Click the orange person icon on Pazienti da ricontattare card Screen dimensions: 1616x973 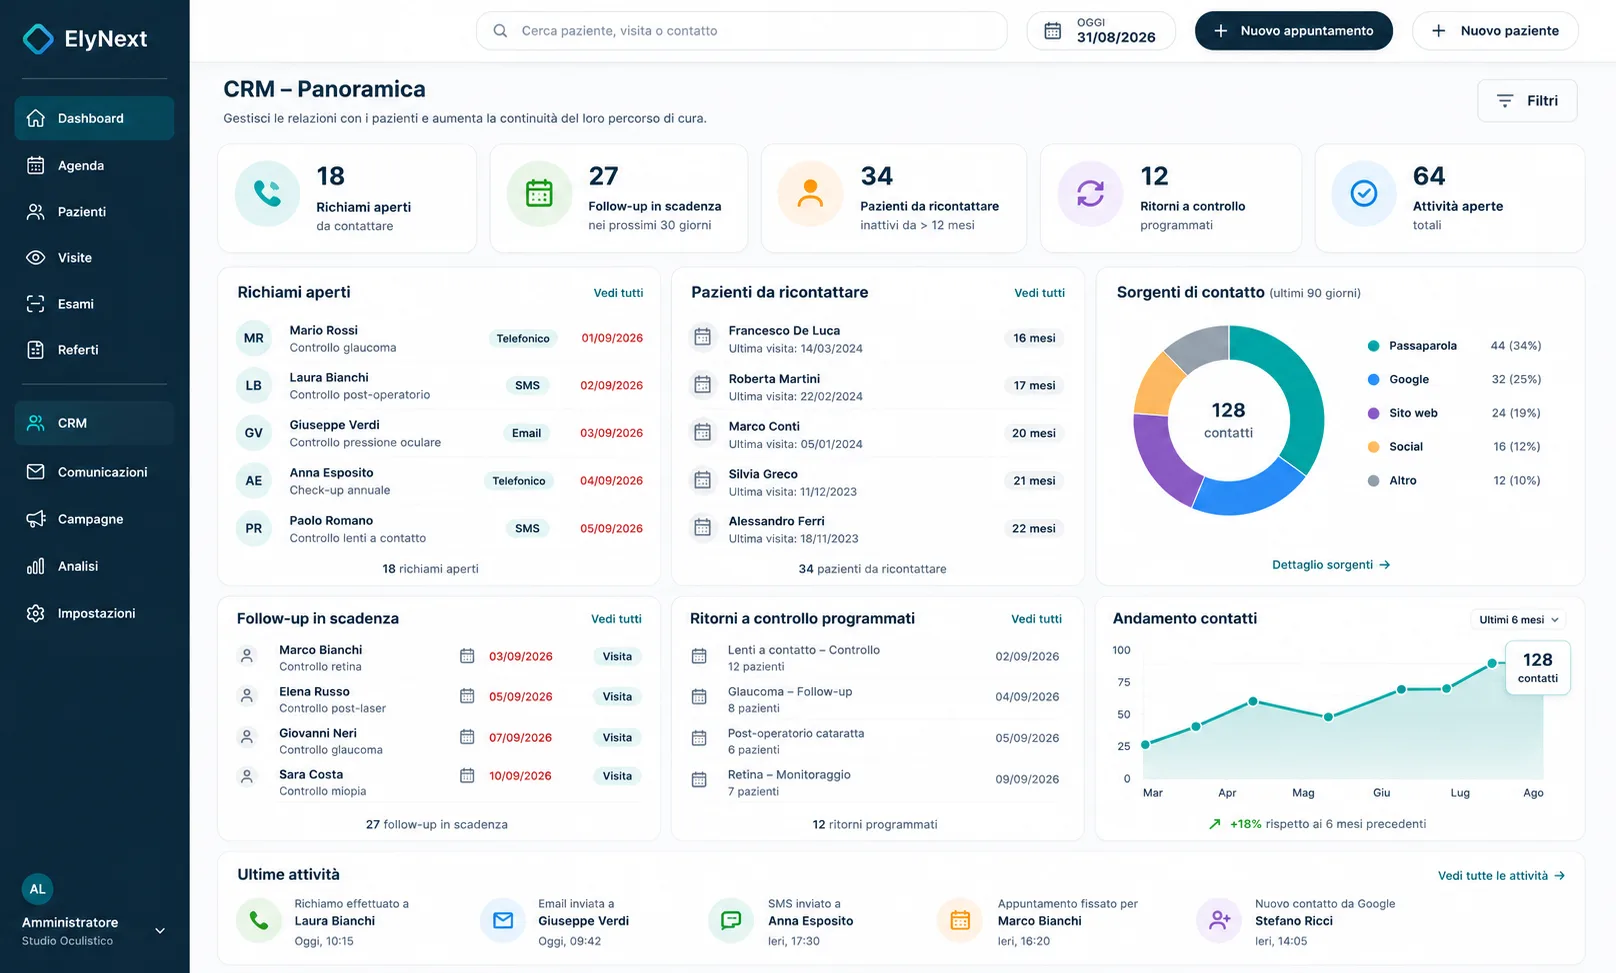[810, 193]
